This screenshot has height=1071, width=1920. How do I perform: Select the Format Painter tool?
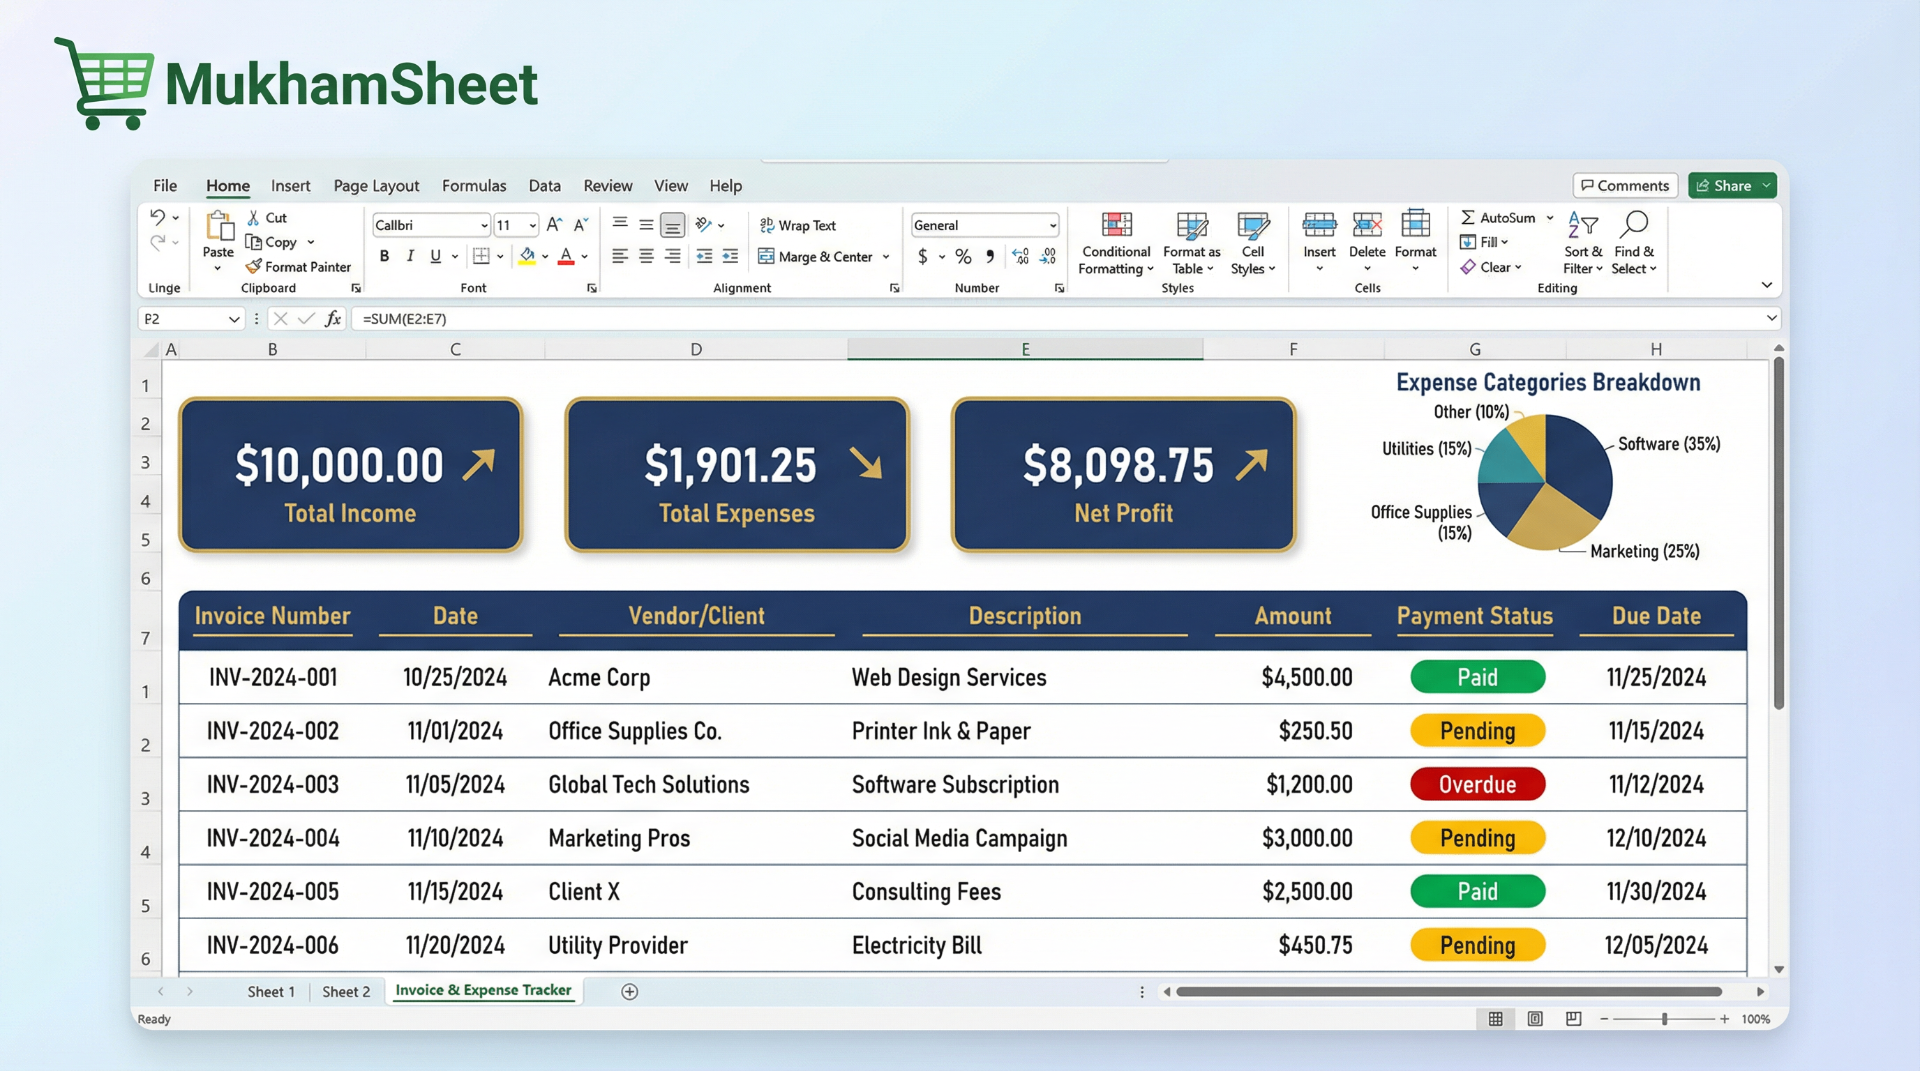[299, 267]
